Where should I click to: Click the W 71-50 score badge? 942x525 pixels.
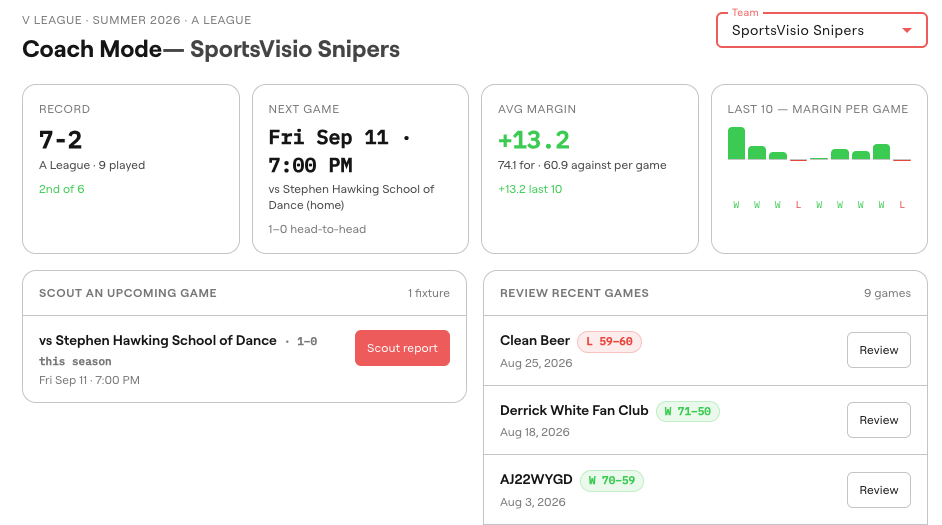coord(687,411)
